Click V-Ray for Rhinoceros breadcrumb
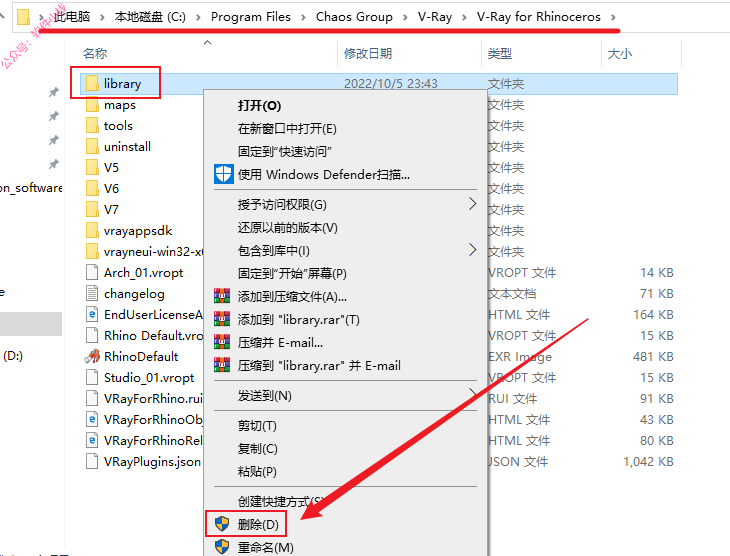Image resolution: width=730 pixels, height=556 pixels. [x=538, y=17]
